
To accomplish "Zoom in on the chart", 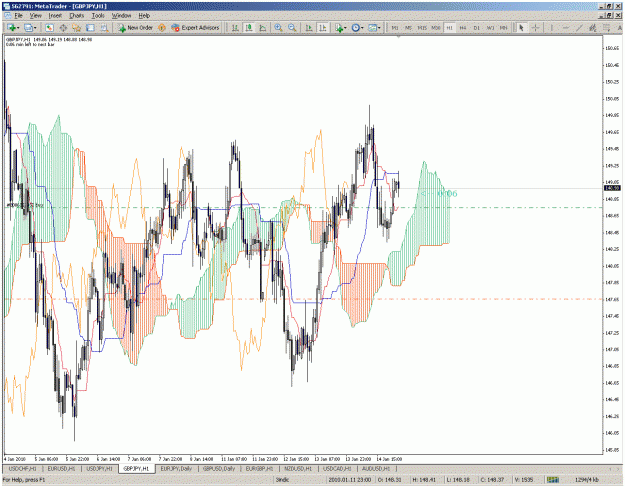I will point(278,28).
